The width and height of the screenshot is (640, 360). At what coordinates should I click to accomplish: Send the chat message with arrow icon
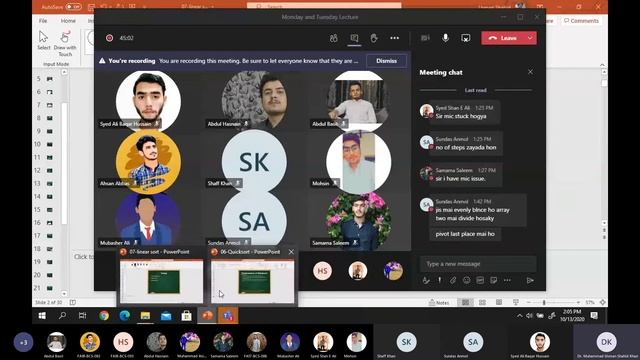click(x=530, y=280)
